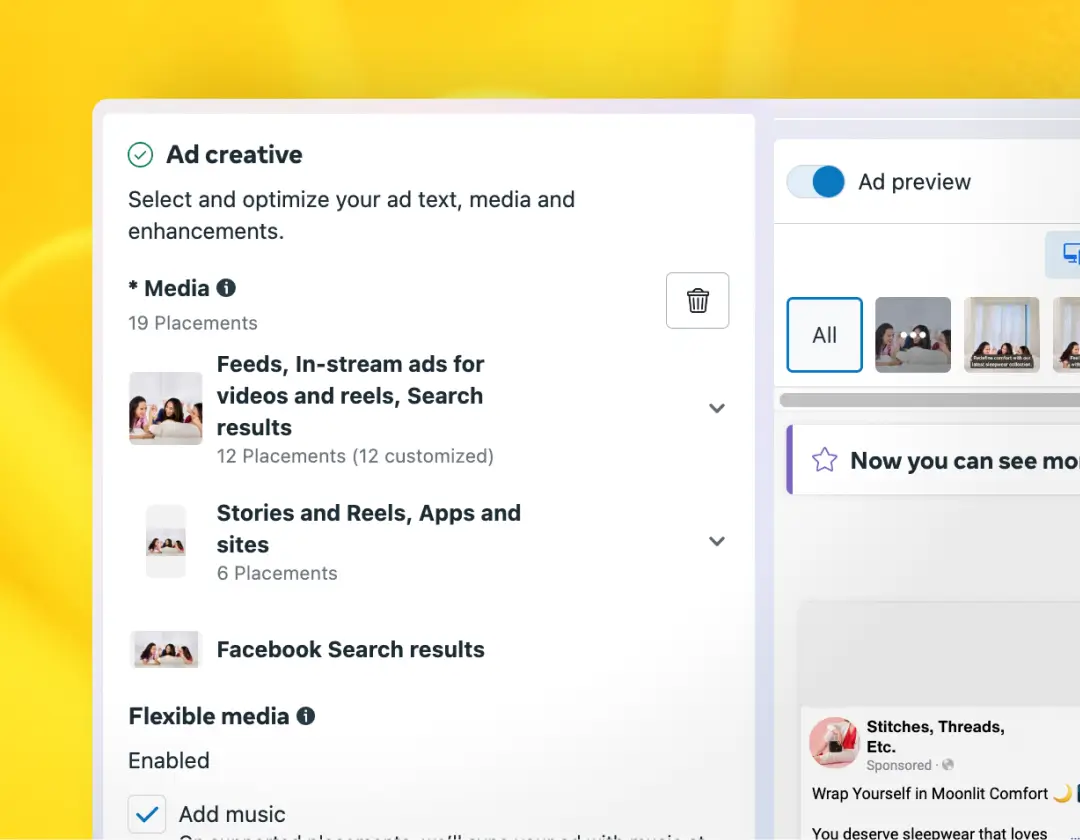
Task: Select the first preview thumbnail with dots
Action: point(912,335)
